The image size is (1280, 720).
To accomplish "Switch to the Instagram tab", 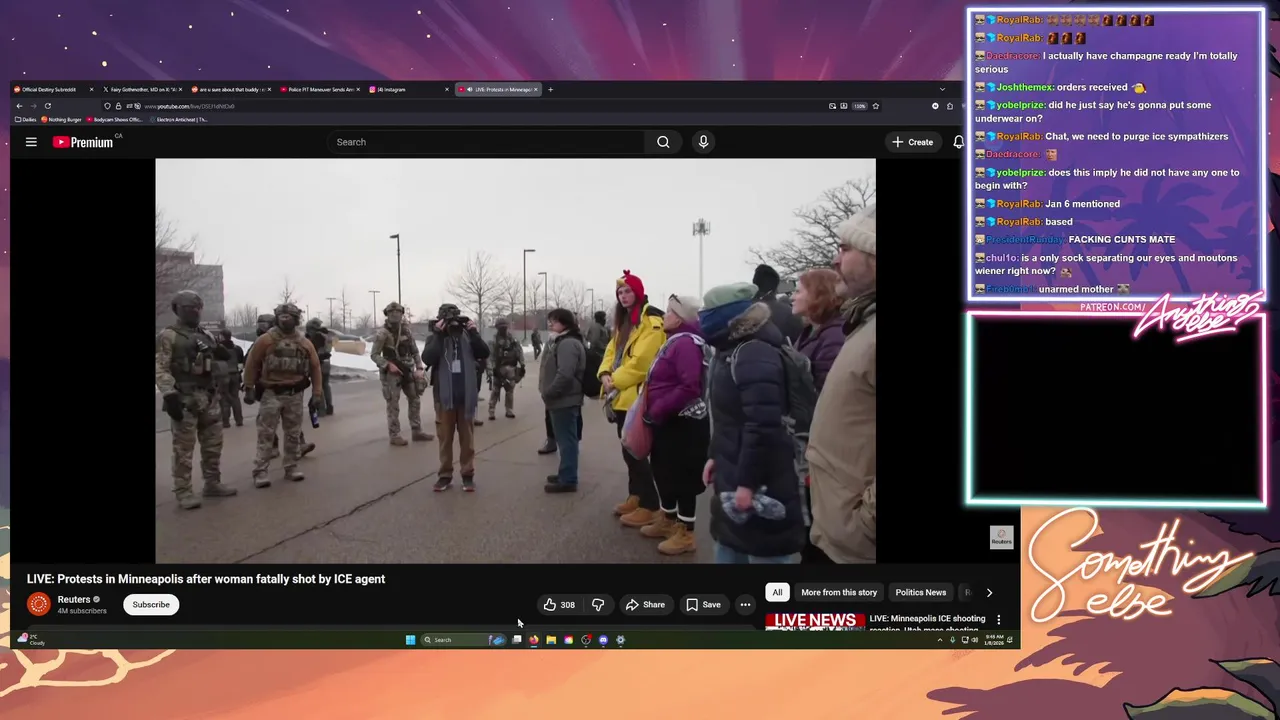I will tap(408, 89).
